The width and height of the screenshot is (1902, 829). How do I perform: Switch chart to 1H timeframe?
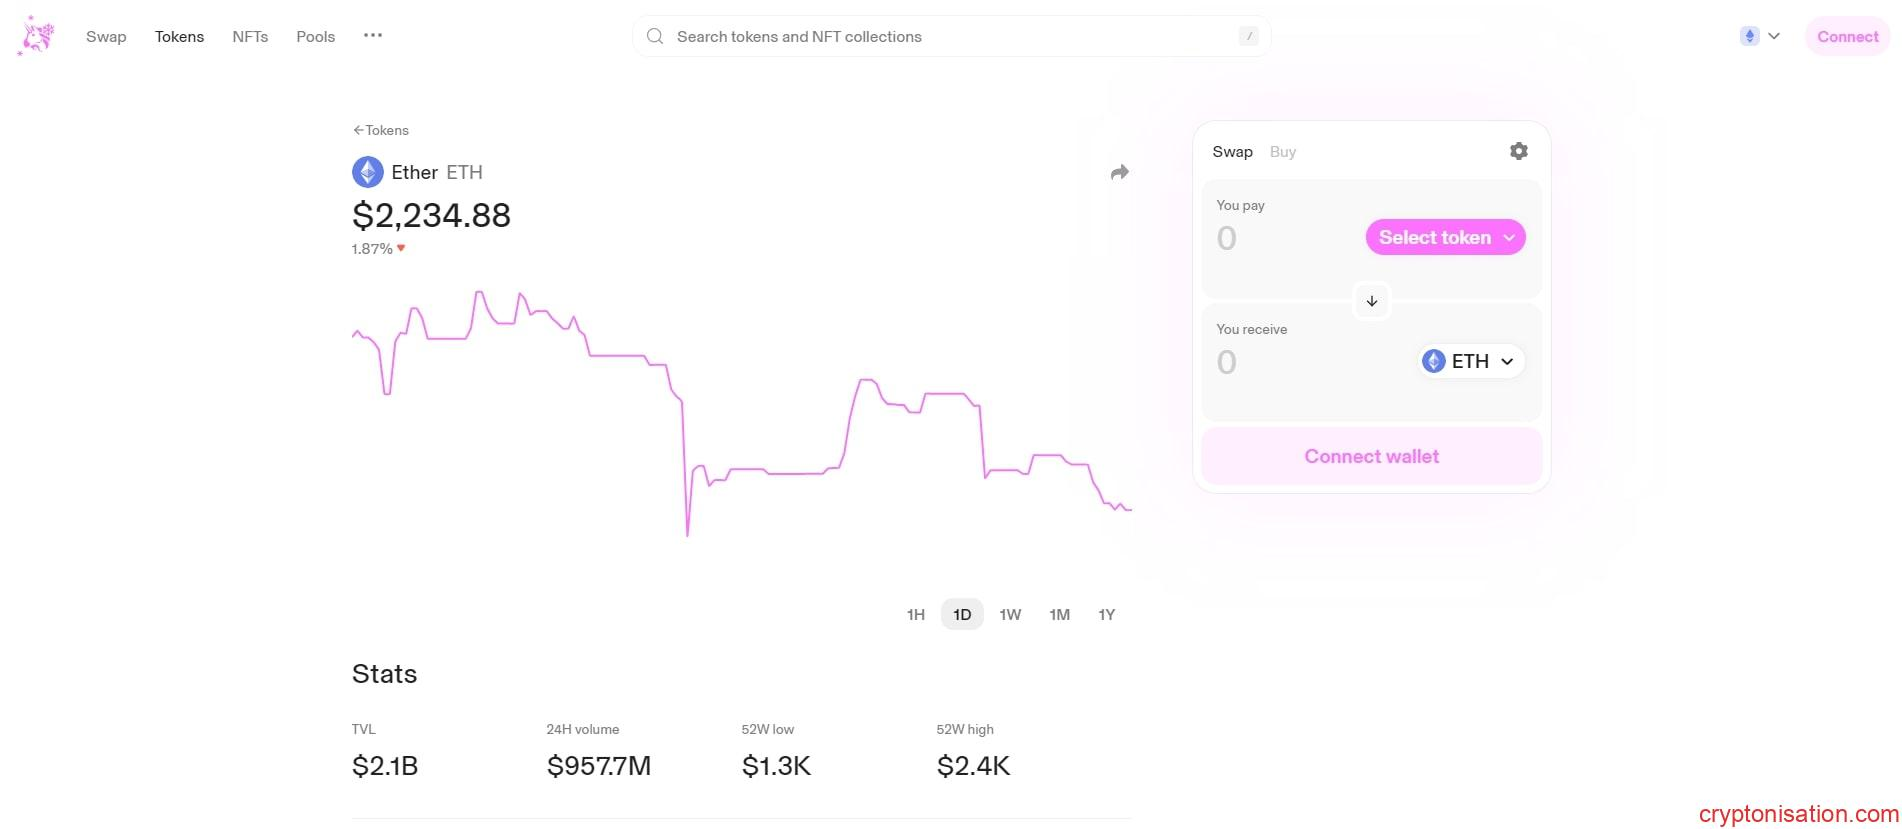(915, 614)
